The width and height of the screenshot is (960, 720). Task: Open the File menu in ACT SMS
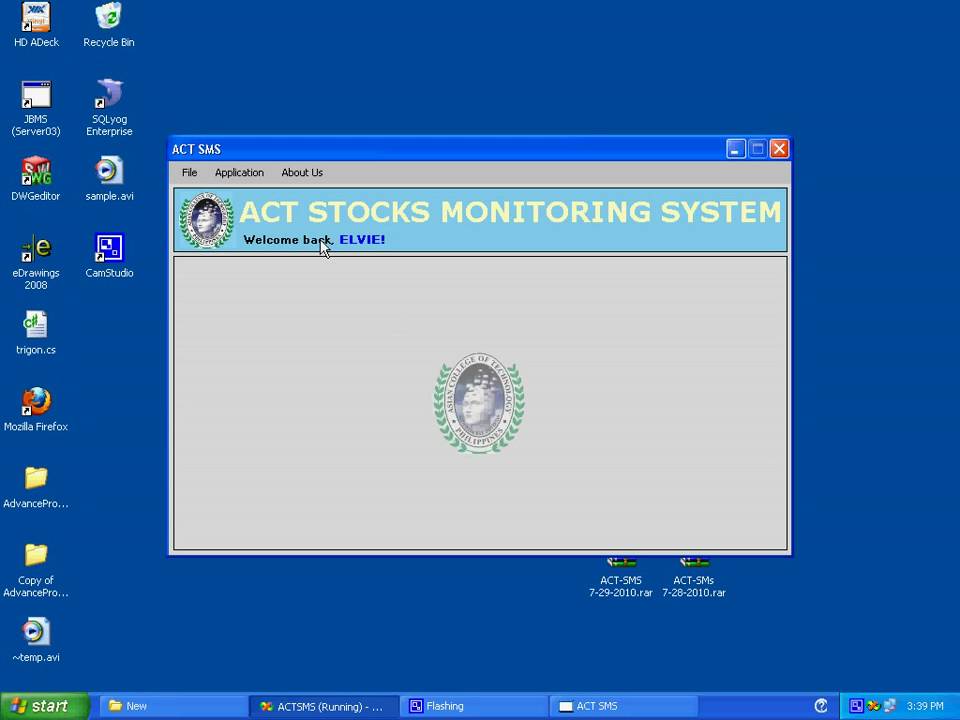[x=189, y=173]
